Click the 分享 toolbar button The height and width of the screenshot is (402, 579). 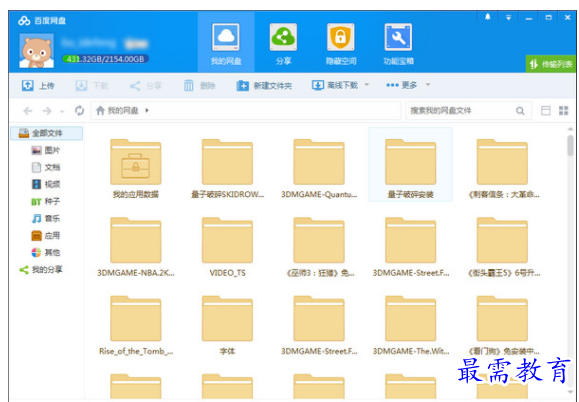pos(145,86)
